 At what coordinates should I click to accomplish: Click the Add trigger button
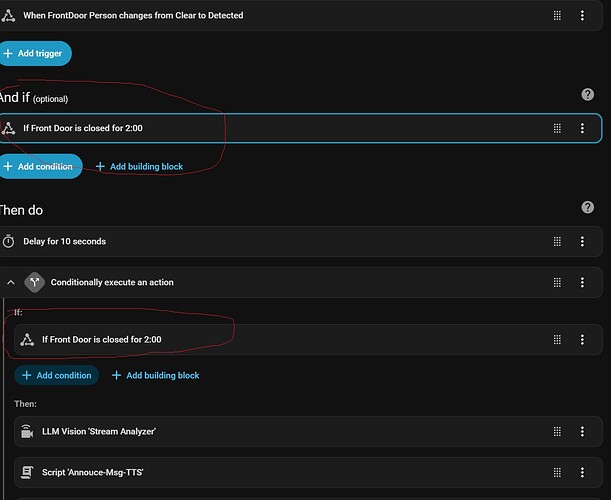click(x=36, y=53)
